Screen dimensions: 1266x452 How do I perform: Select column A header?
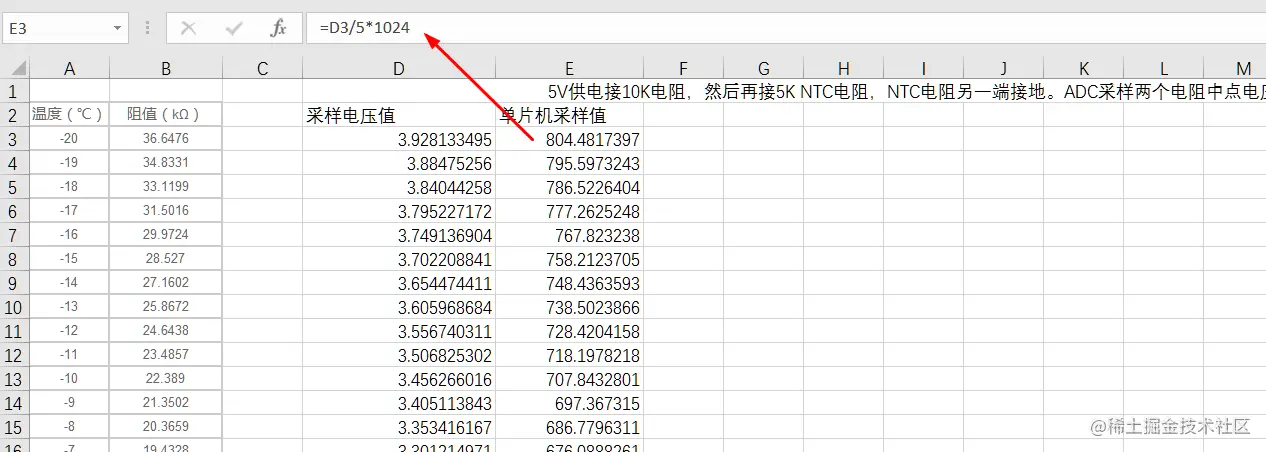69,68
